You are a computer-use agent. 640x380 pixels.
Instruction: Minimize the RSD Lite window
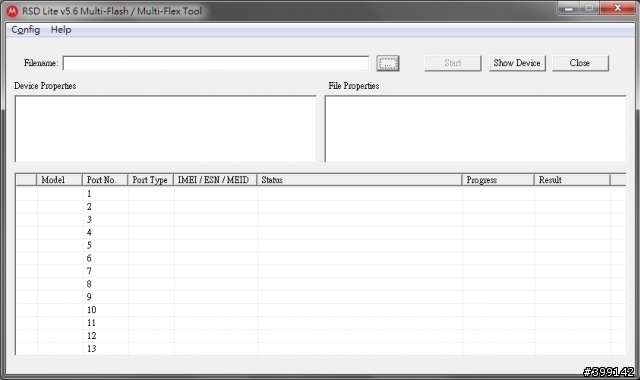[569, 8]
